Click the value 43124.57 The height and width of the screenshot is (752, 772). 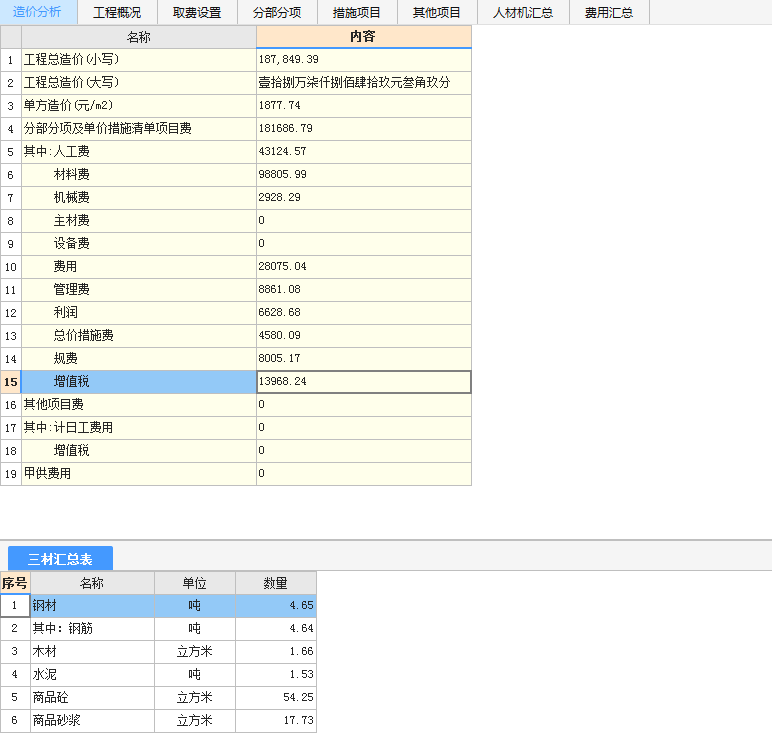click(363, 152)
